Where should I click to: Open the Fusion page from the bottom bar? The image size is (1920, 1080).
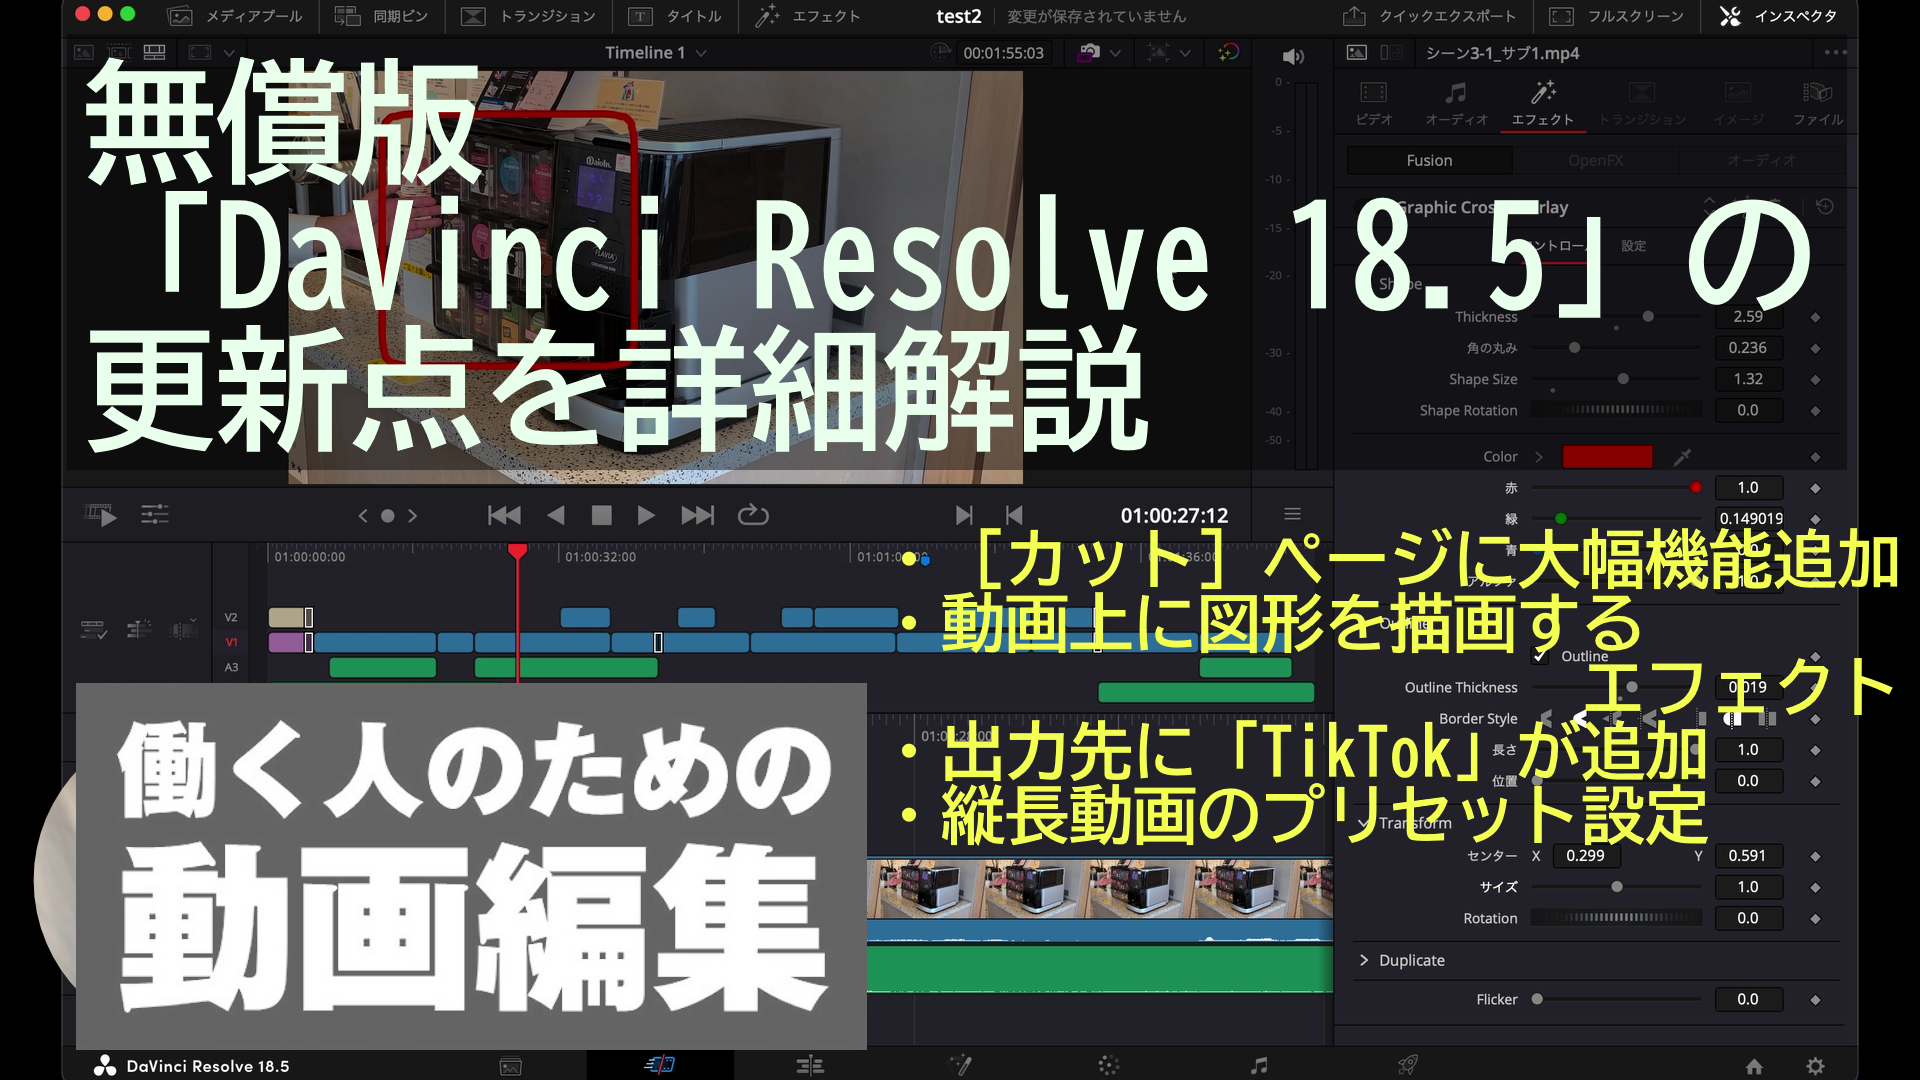tap(960, 1065)
